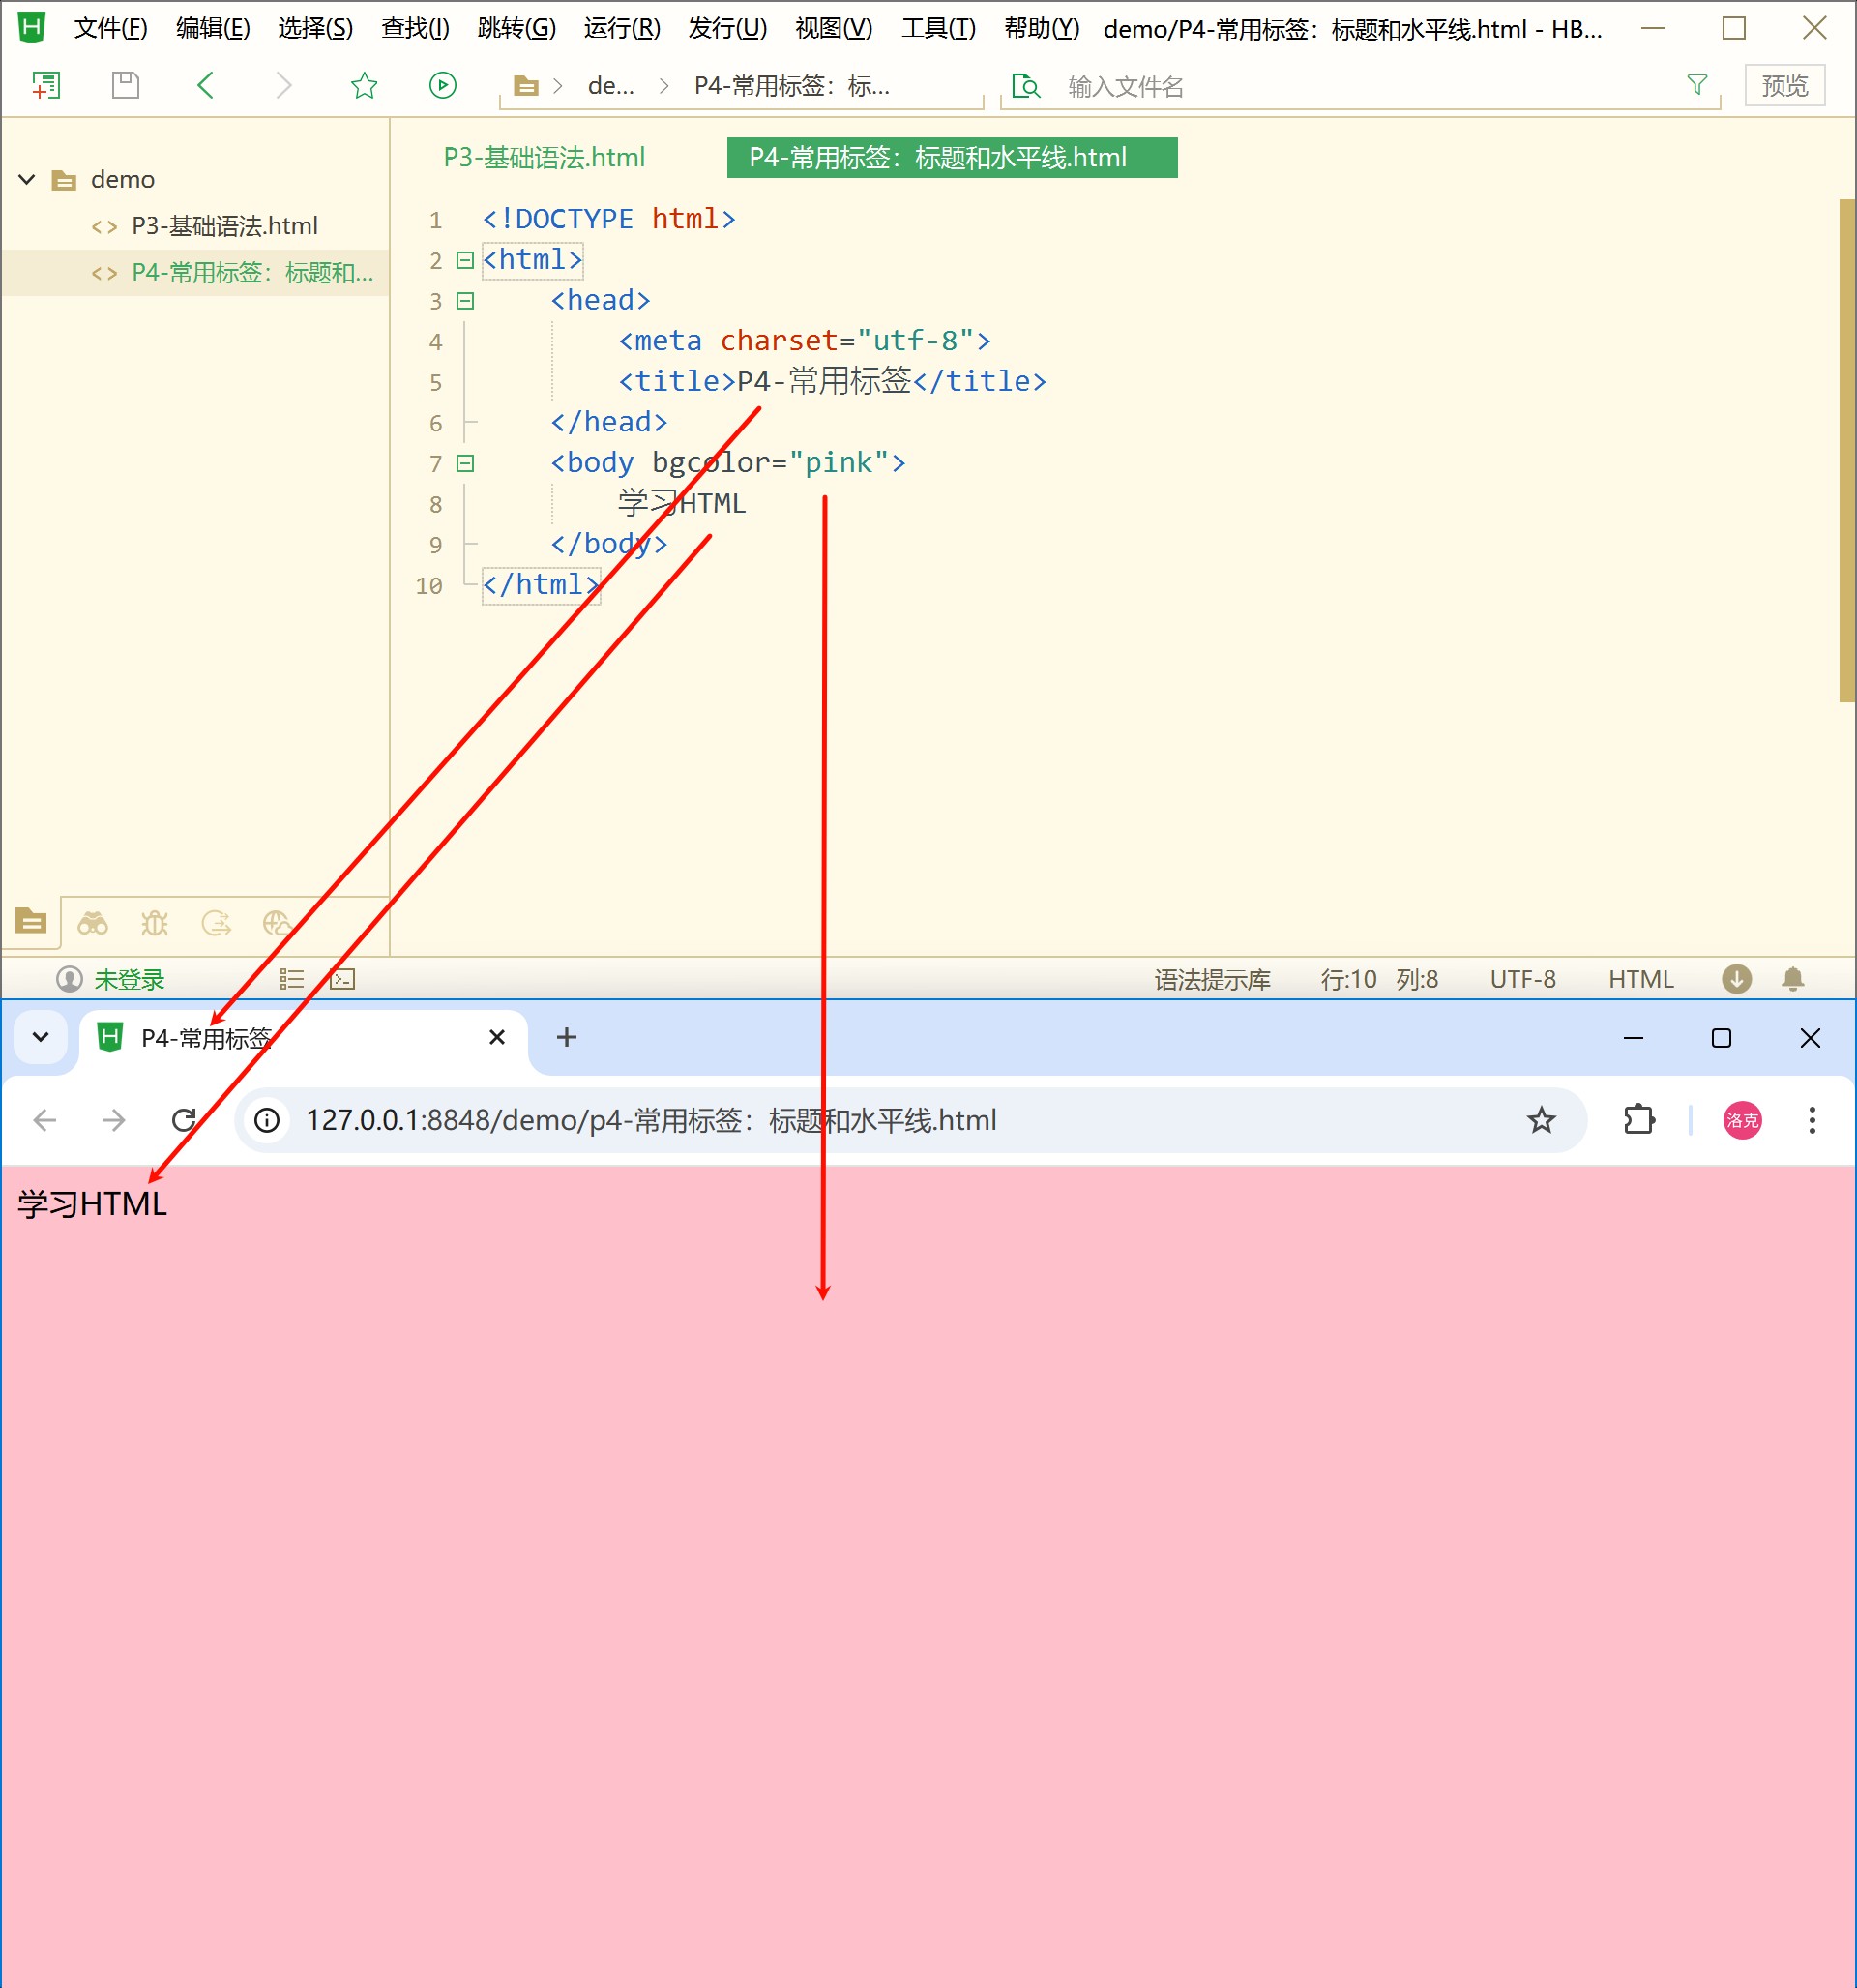Image resolution: width=1857 pixels, height=1988 pixels.
Task: Click the new file icon in HBuilderX toolbar
Action: click(46, 85)
